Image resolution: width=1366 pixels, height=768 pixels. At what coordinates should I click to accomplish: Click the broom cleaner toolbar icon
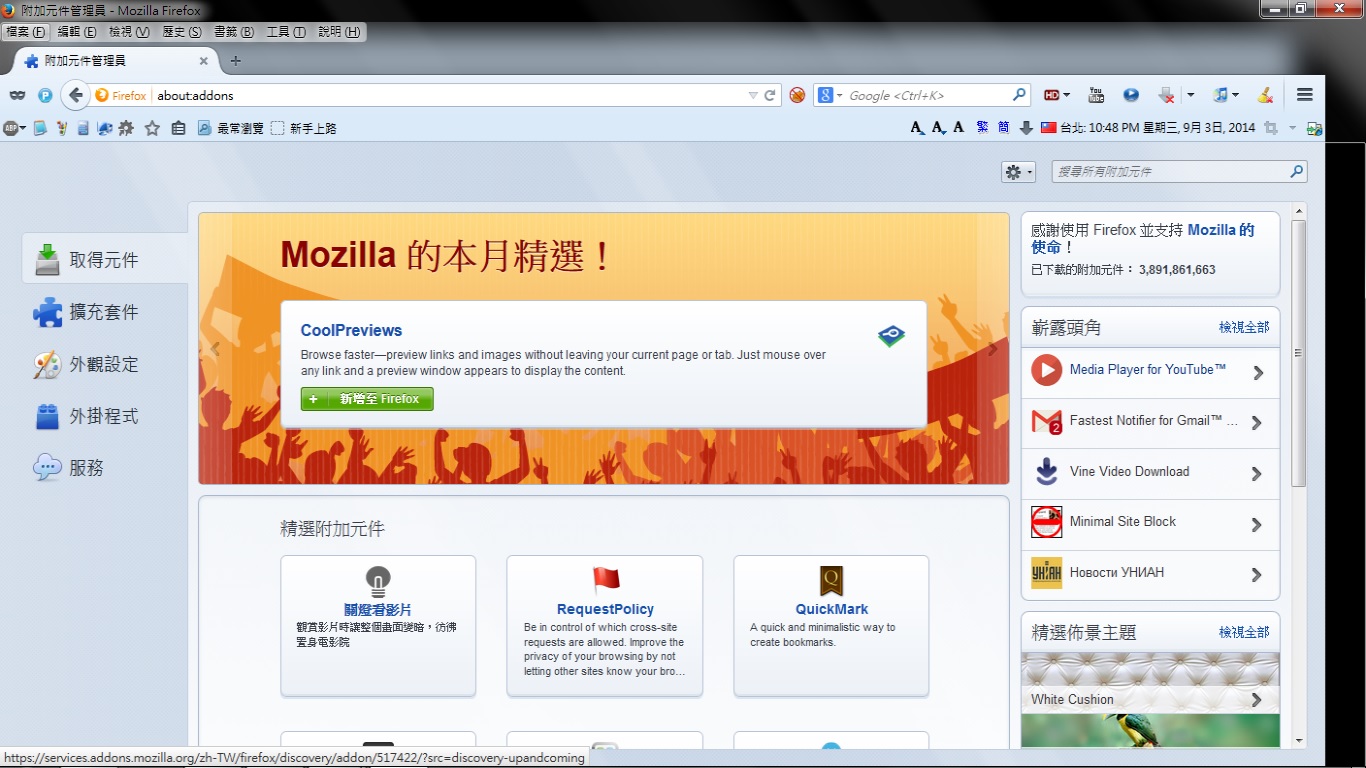click(1265, 95)
